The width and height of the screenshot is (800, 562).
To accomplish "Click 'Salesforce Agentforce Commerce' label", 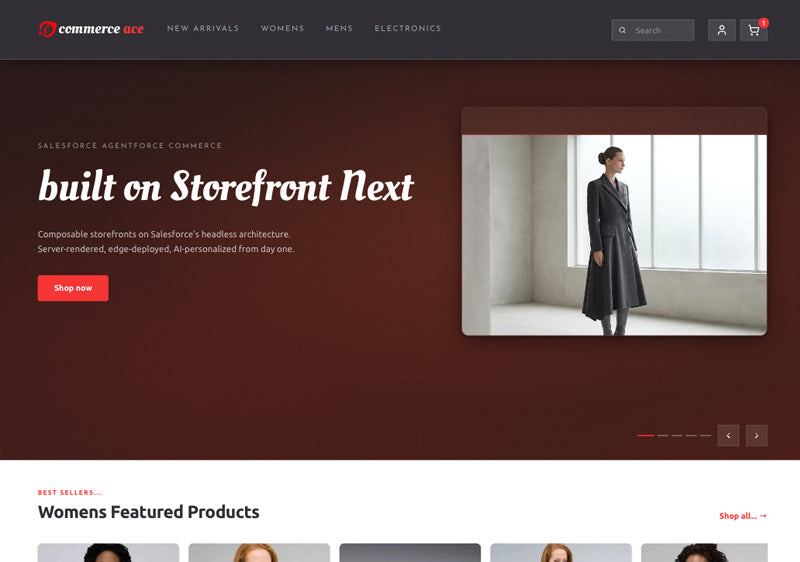I will [x=130, y=146].
